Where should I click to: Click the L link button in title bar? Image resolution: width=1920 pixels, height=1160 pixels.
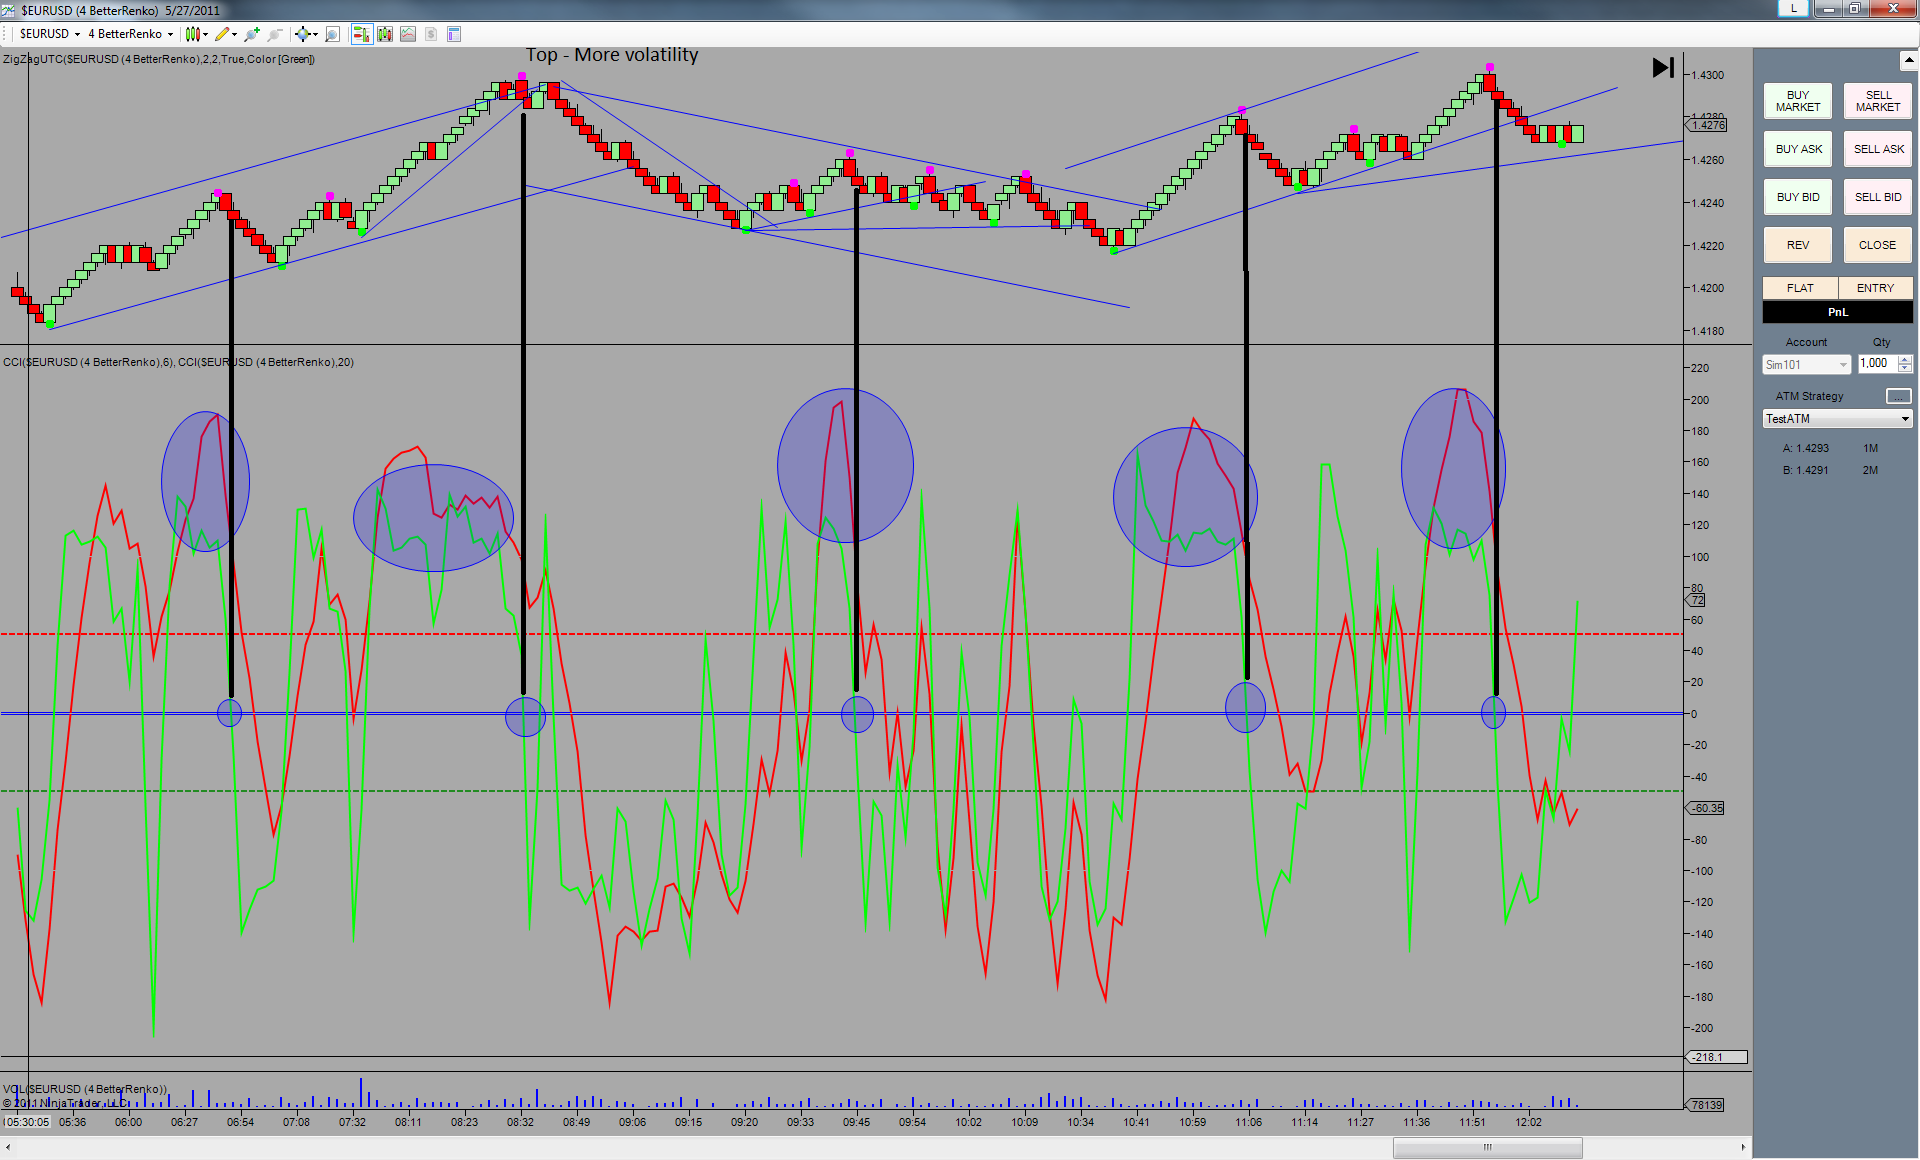[1793, 8]
